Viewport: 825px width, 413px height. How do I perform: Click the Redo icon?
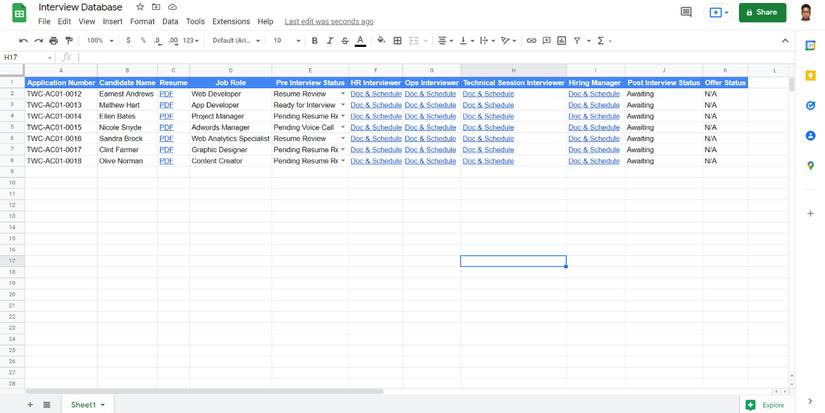[x=38, y=41]
